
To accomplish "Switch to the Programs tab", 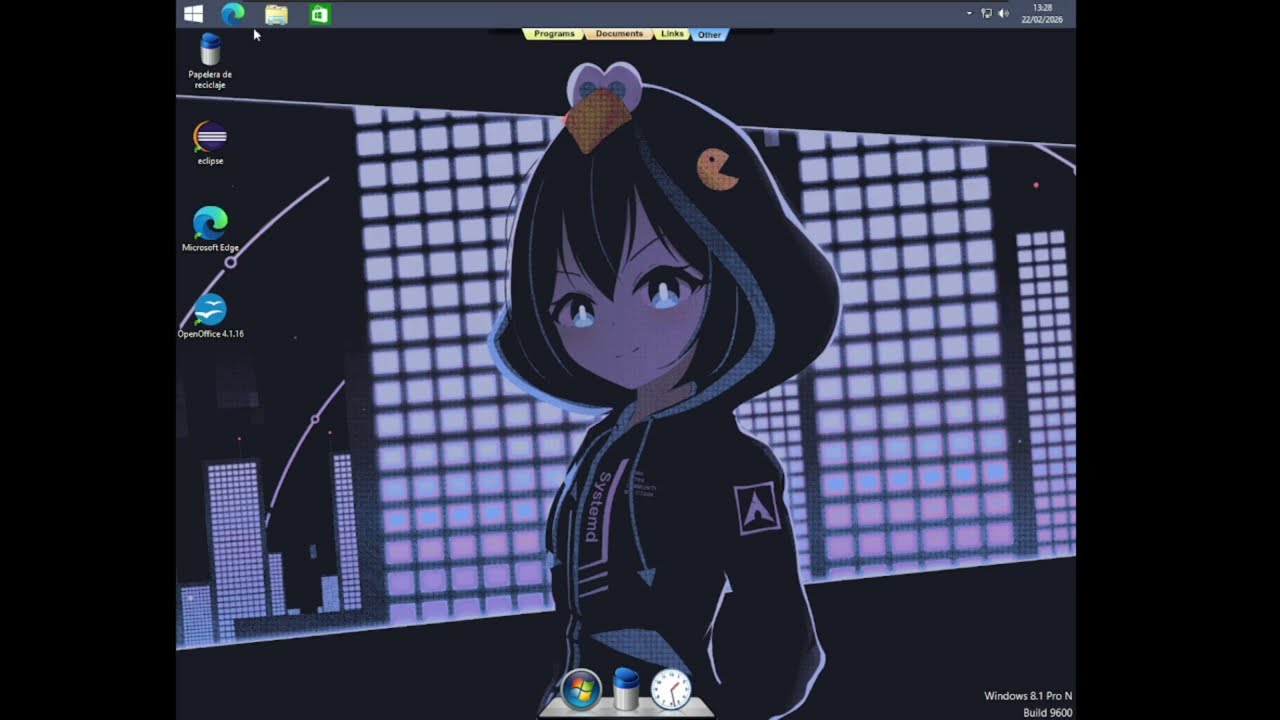I will (x=554, y=34).
